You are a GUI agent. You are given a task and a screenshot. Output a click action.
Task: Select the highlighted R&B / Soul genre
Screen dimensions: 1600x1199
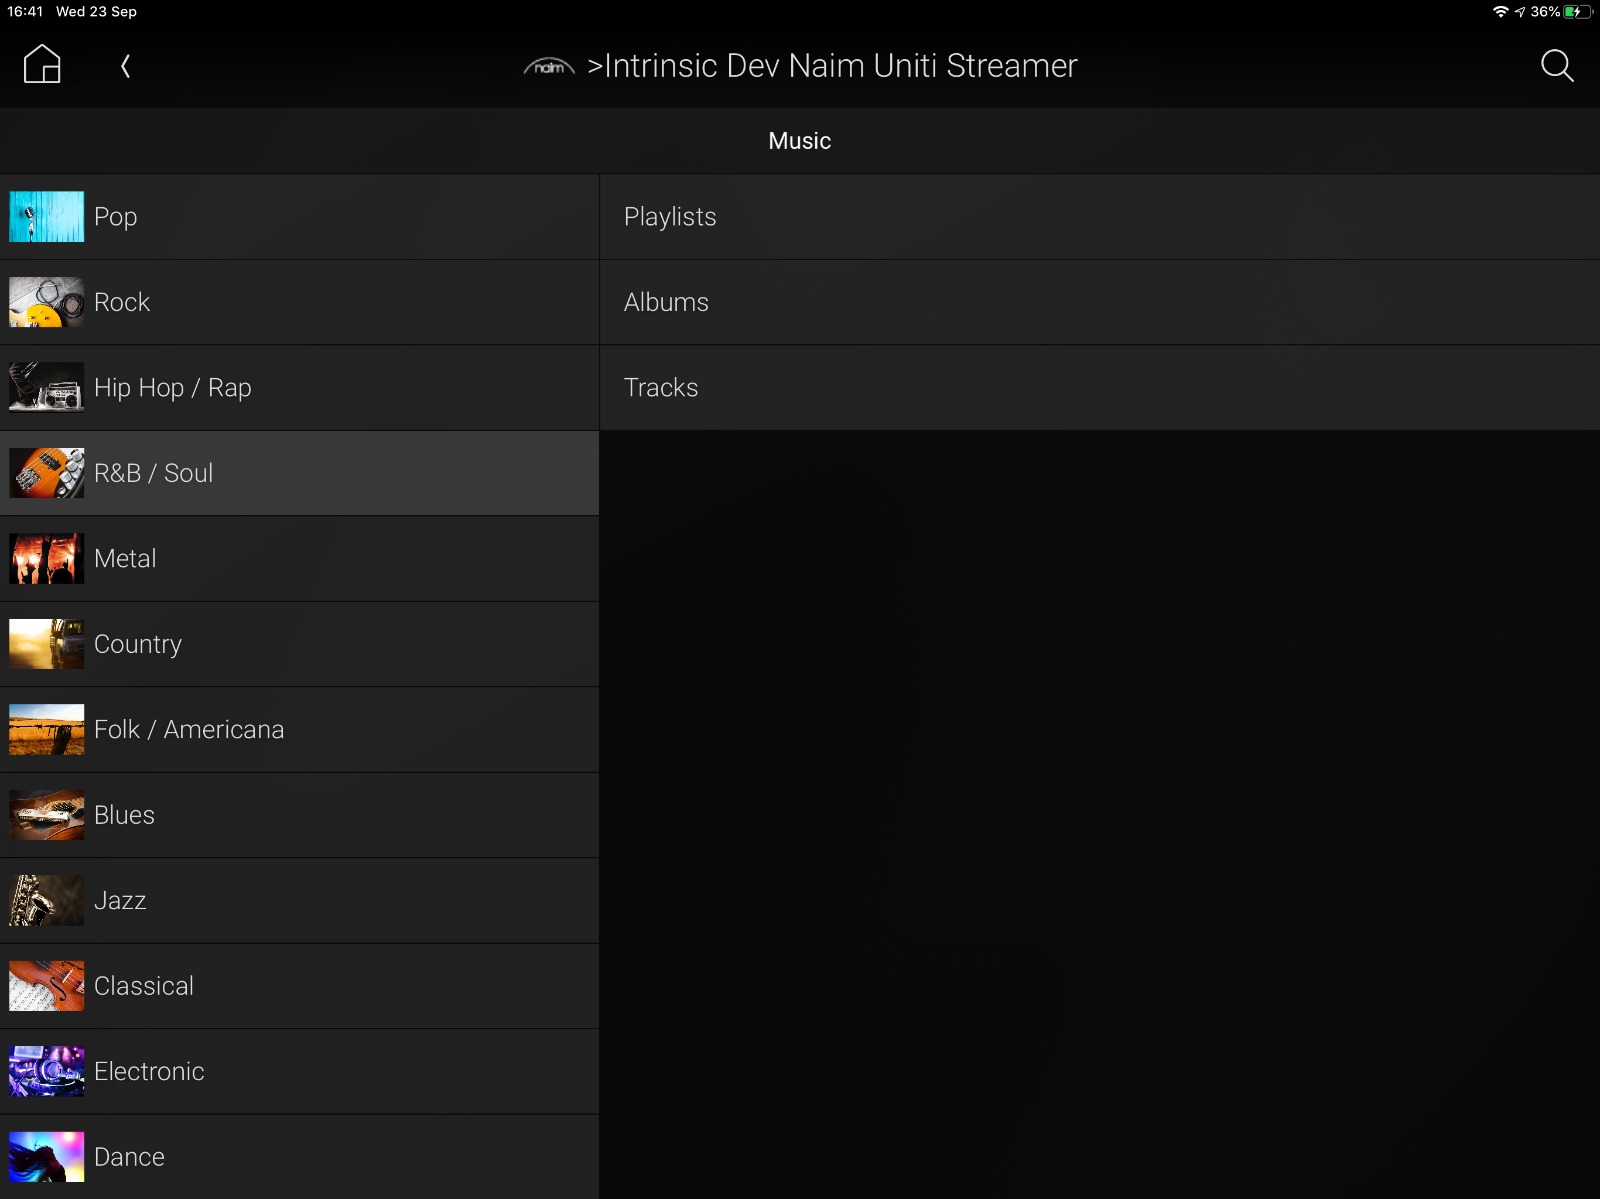[x=300, y=473]
